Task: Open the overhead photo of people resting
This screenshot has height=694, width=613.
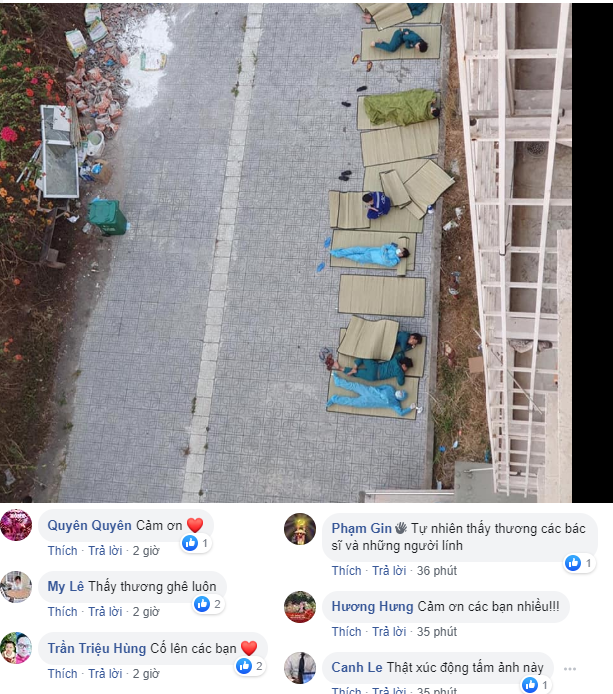Action: 286,252
